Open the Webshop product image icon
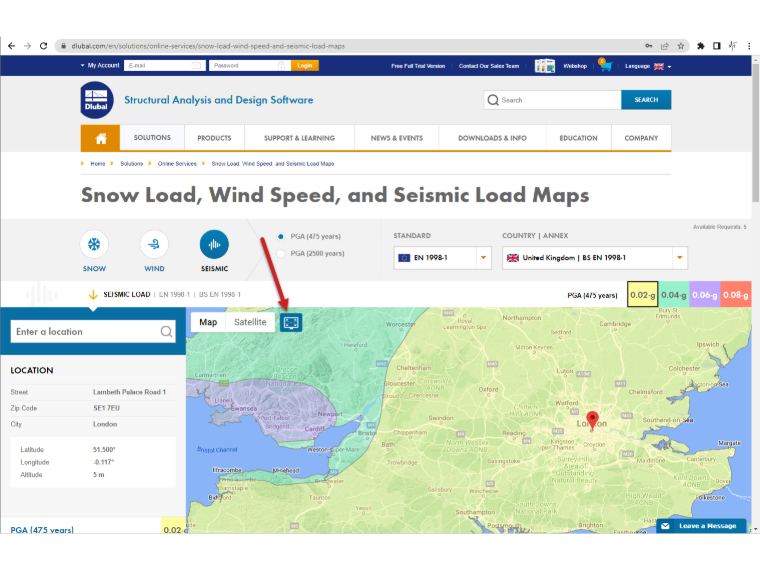Screen dimensions: 760x570 tap(545, 65)
